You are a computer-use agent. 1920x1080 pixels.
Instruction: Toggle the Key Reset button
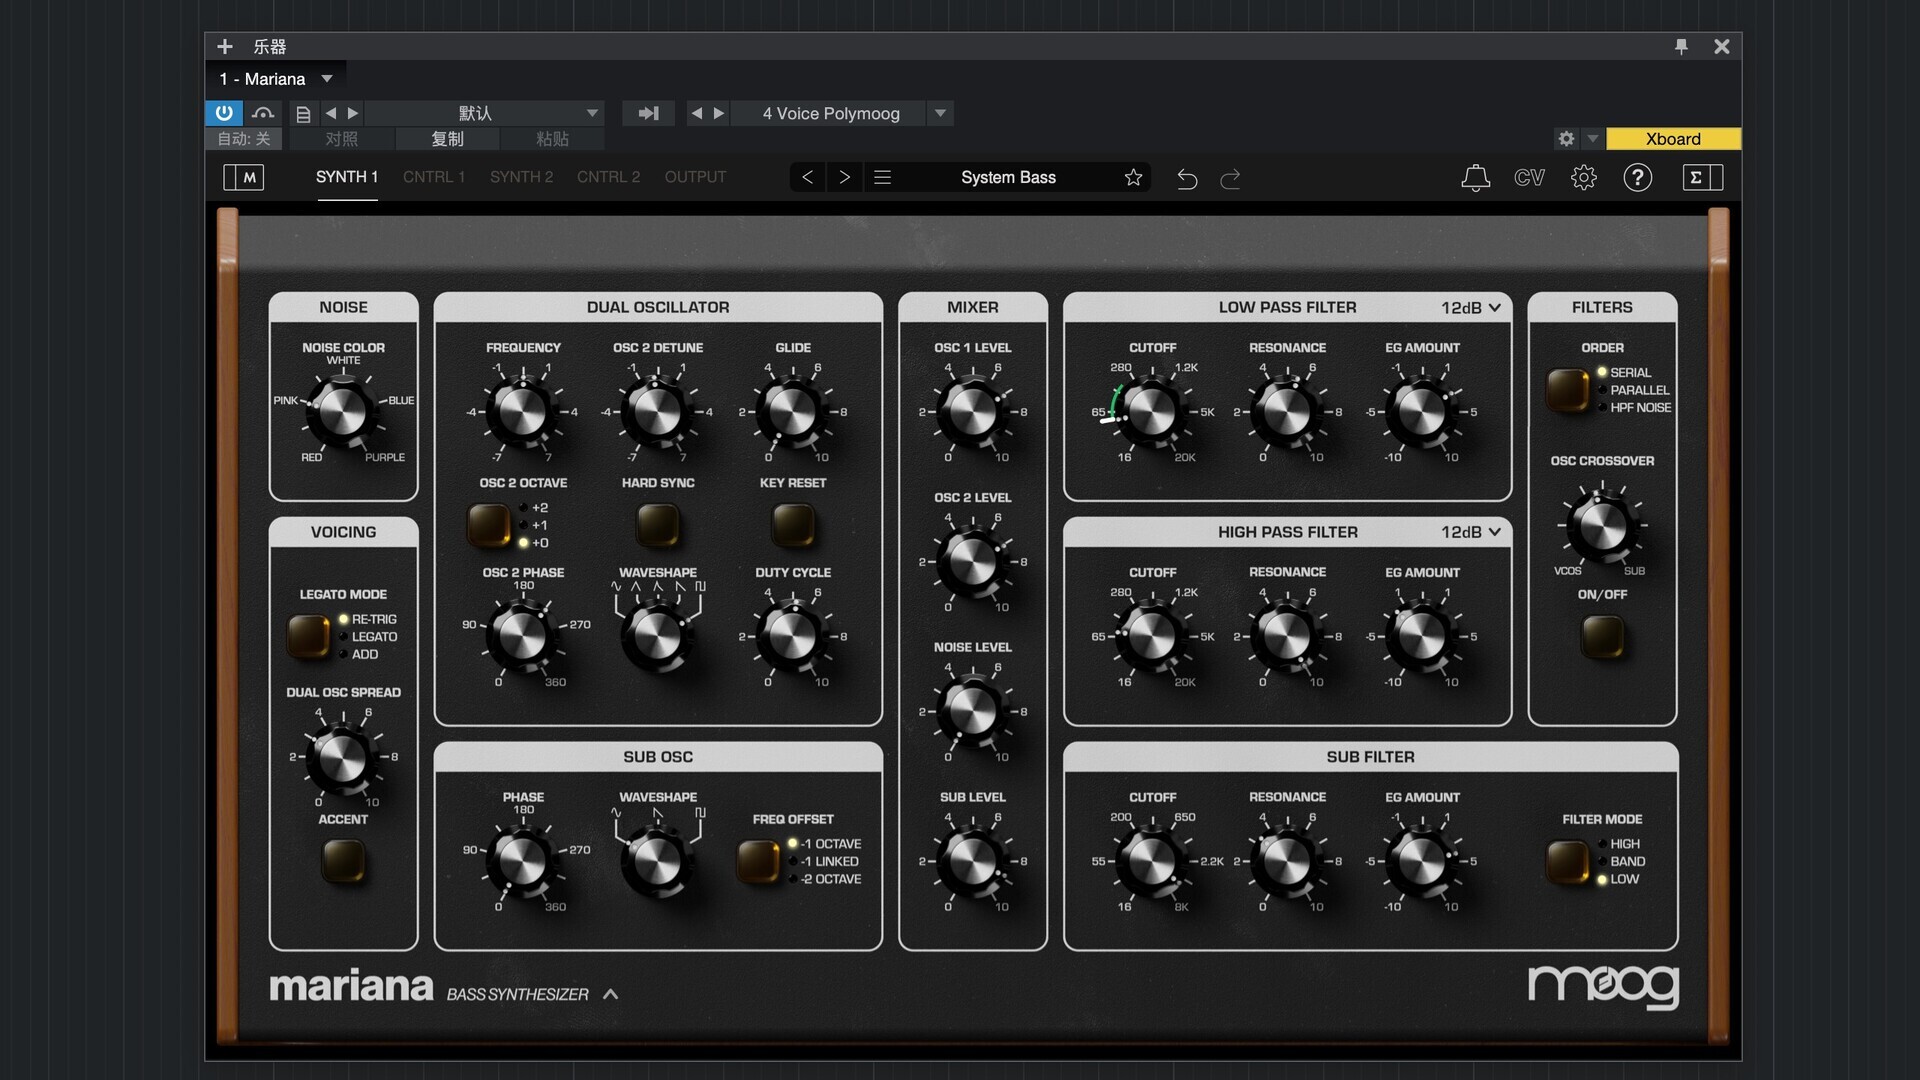793,524
